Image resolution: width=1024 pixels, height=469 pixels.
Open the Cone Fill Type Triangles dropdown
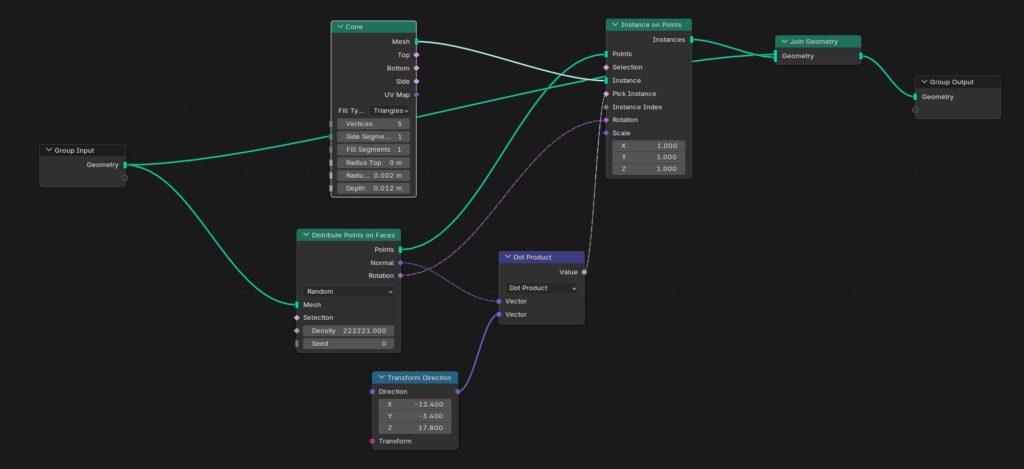click(390, 110)
